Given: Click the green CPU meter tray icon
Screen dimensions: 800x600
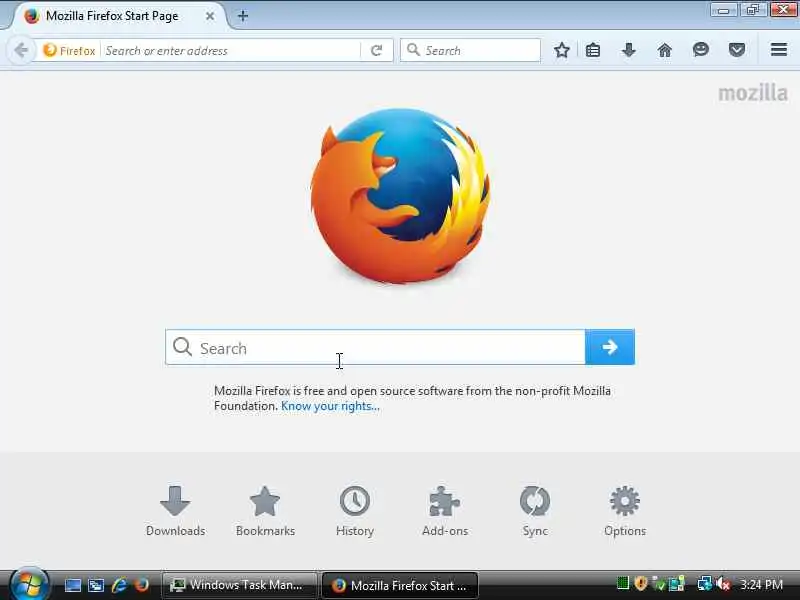Looking at the screenshot, I should pos(622,583).
